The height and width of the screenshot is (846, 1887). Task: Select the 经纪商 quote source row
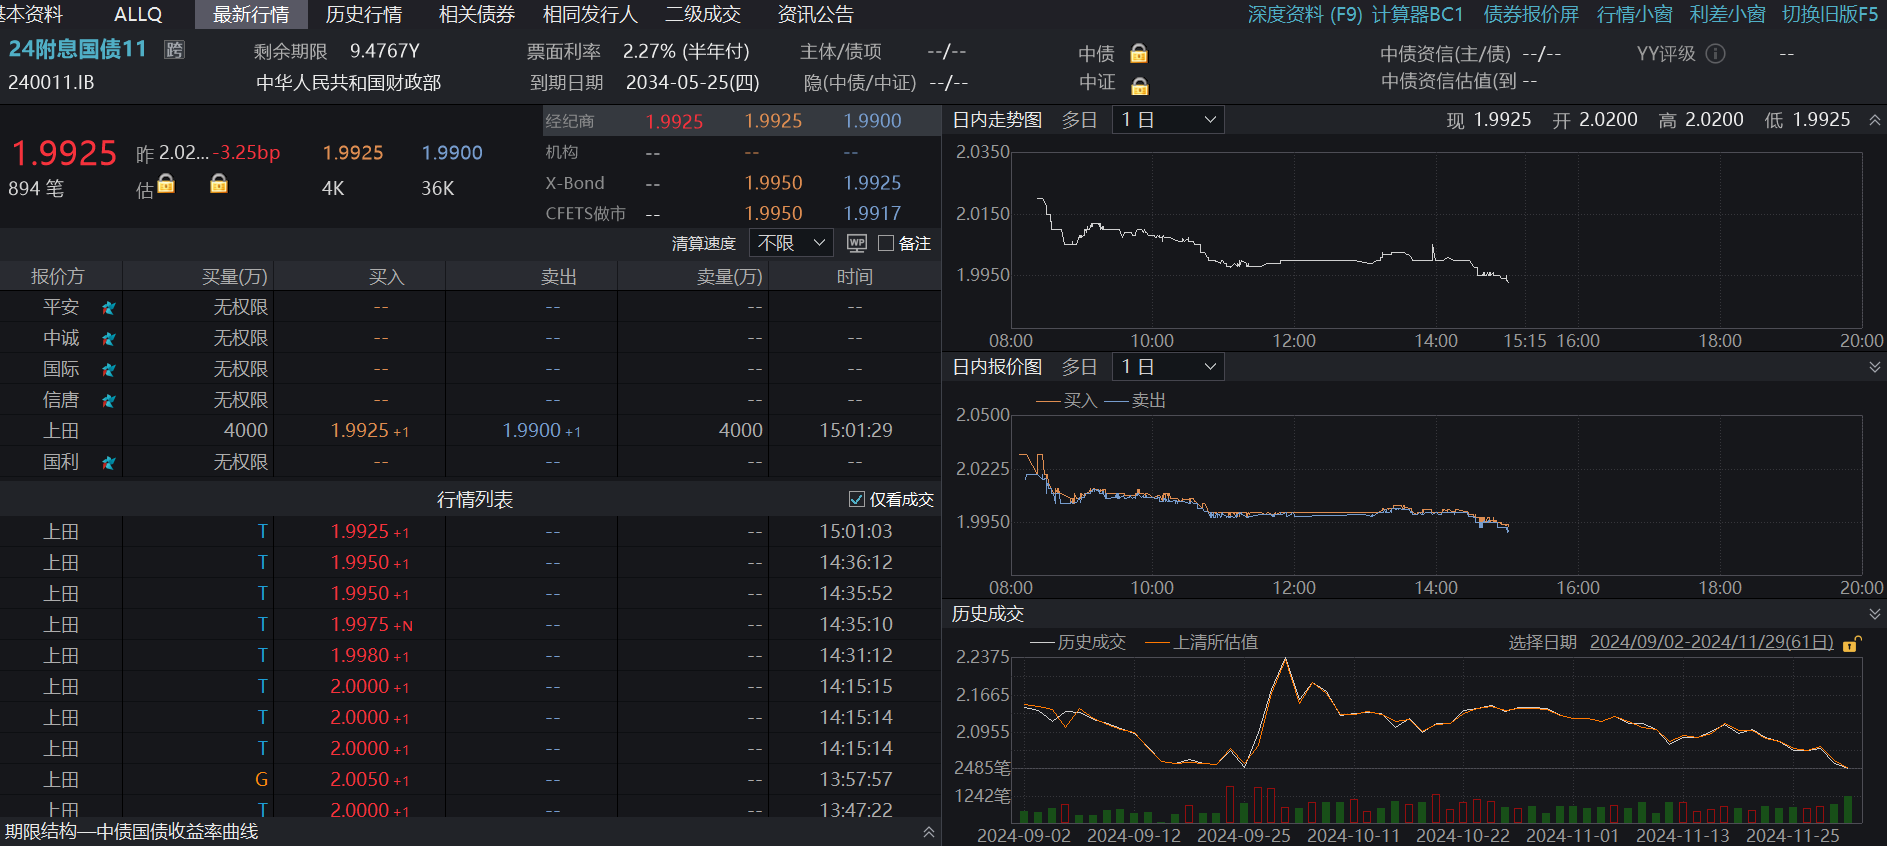coord(741,121)
